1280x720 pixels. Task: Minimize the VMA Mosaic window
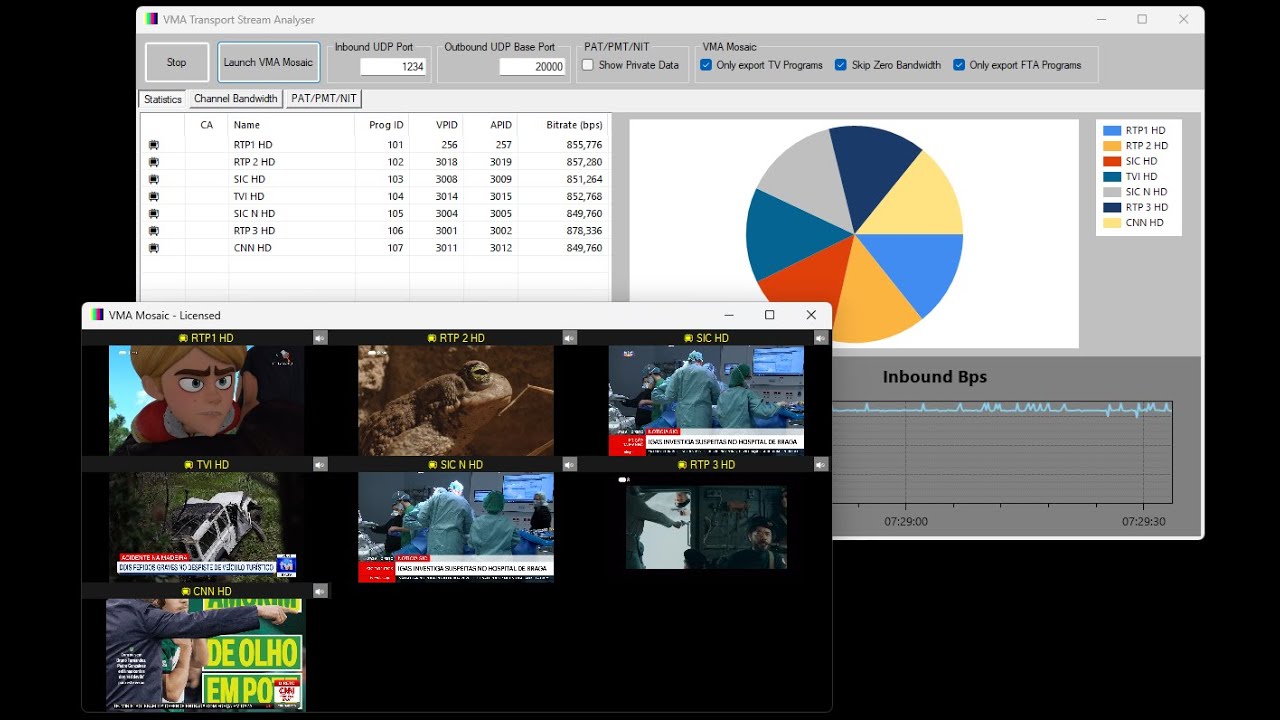[729, 315]
